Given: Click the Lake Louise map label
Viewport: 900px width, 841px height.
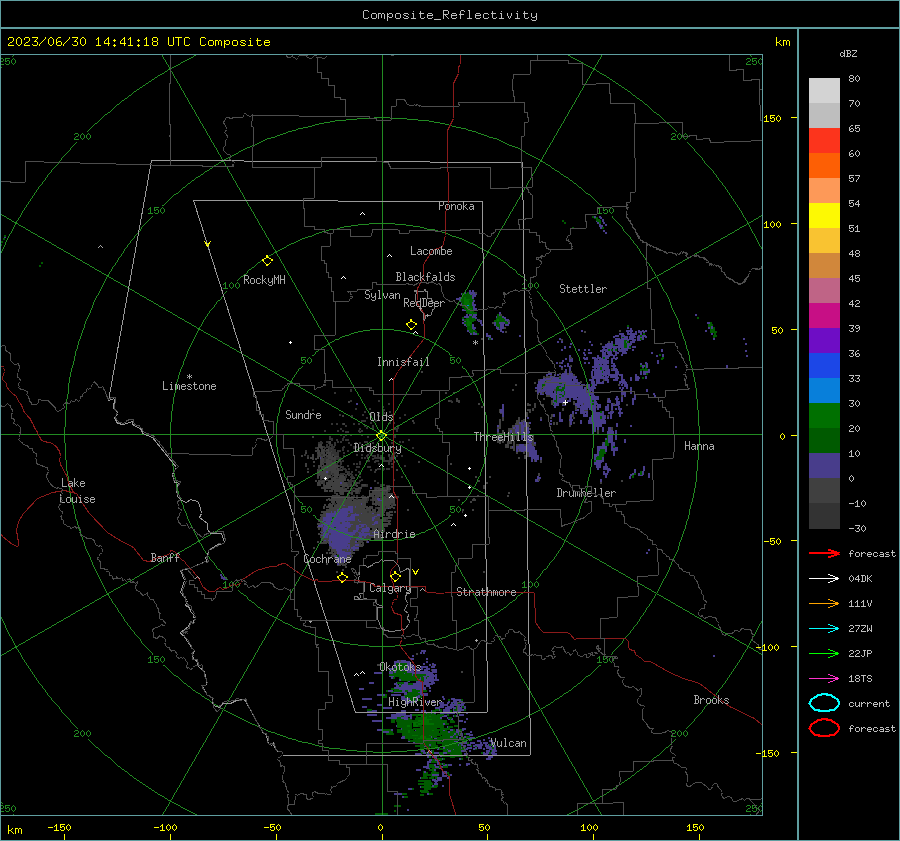Looking at the screenshot, I should pos(77,491).
